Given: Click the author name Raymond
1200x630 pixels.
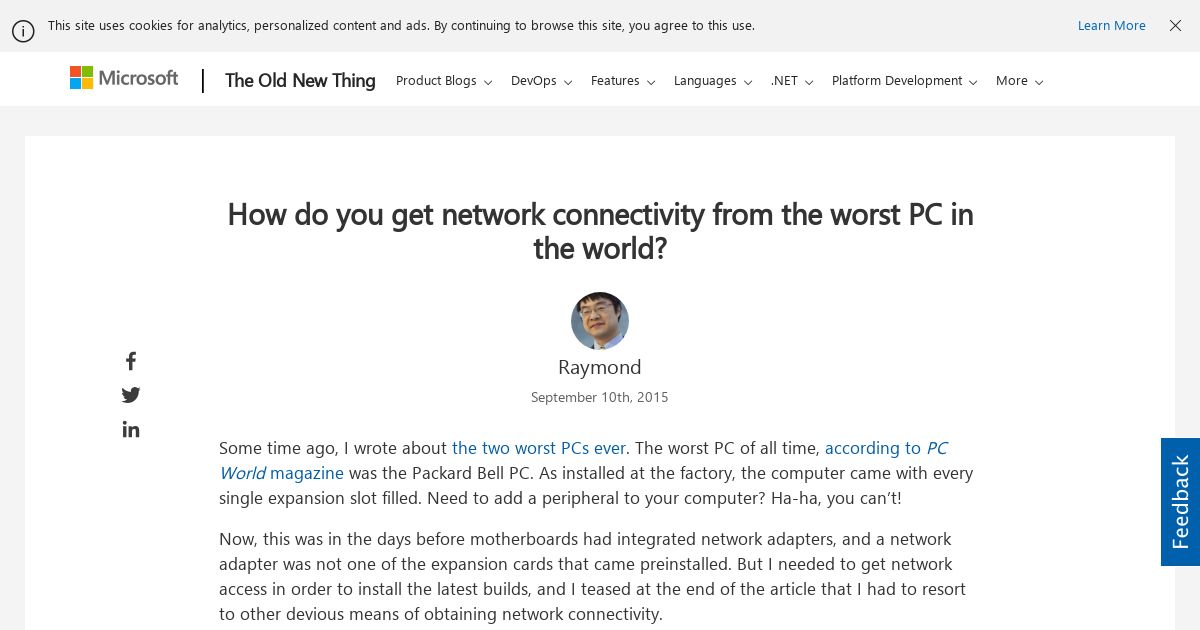Looking at the screenshot, I should pos(600,367).
